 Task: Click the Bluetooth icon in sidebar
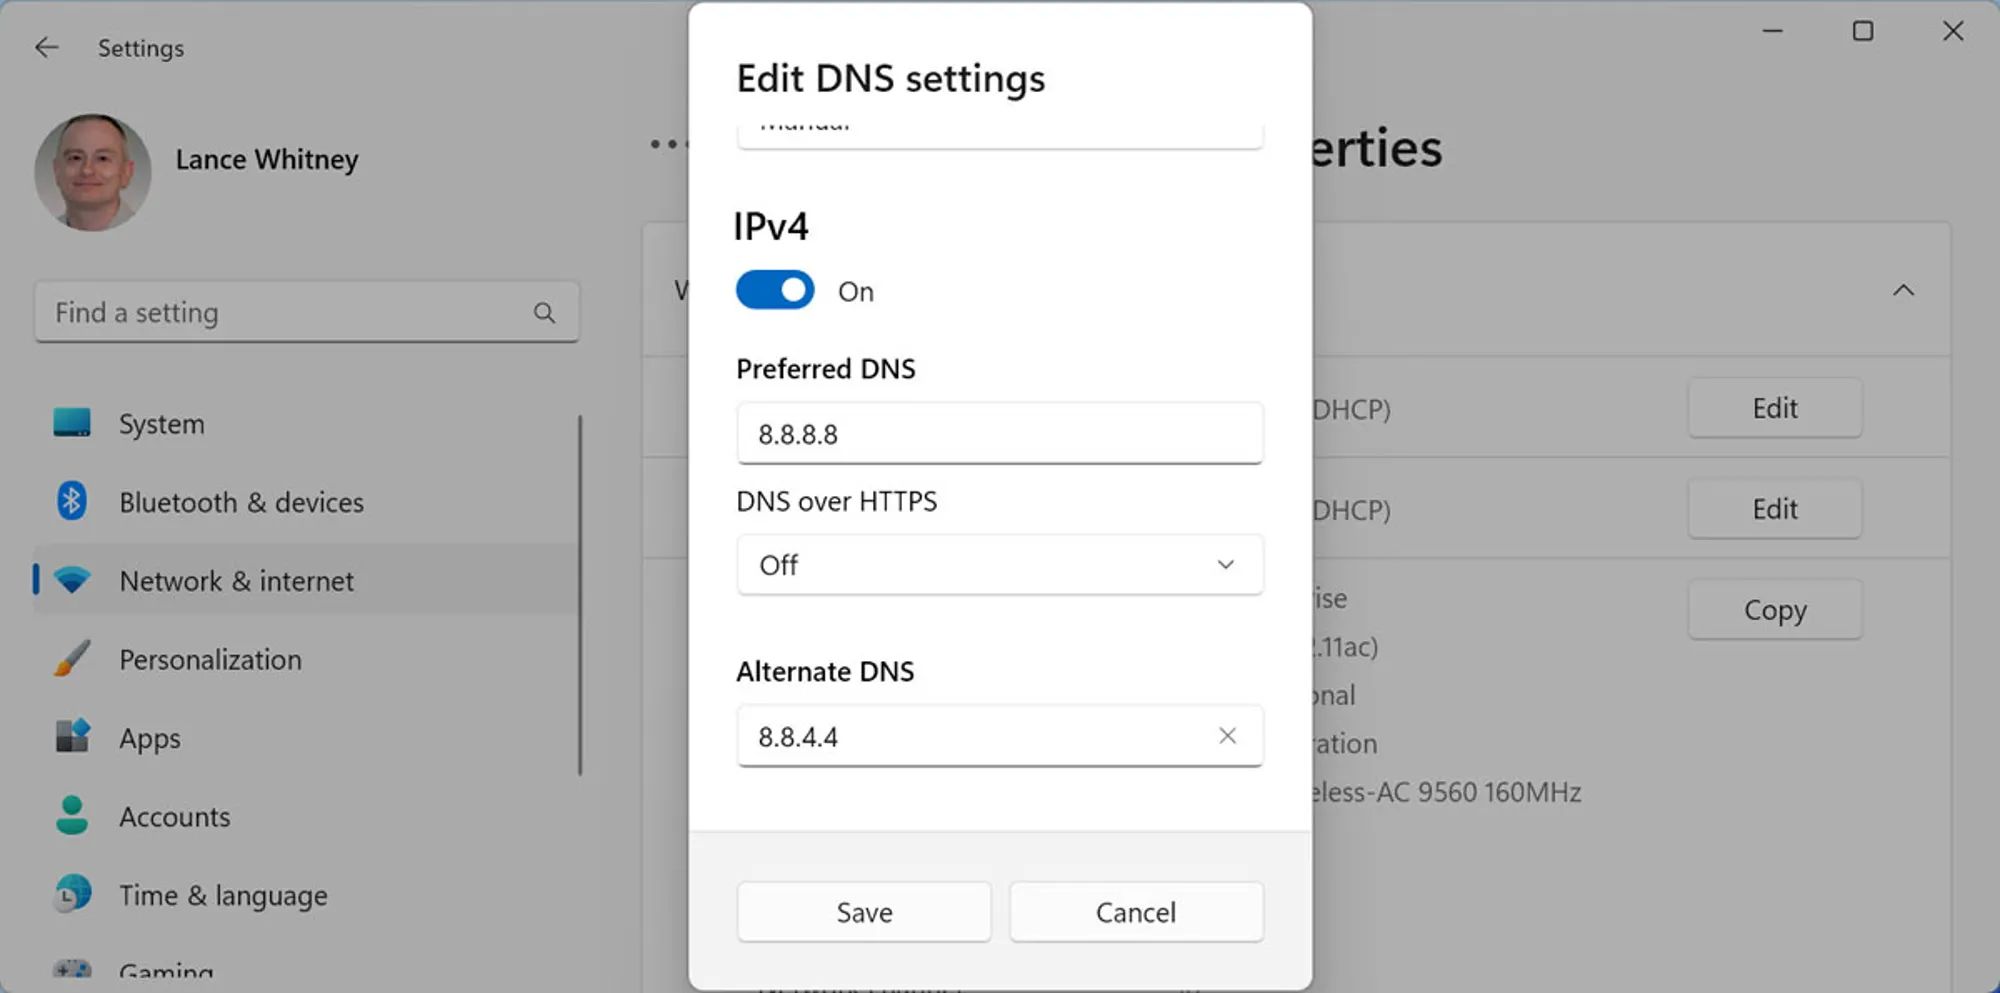(x=72, y=501)
